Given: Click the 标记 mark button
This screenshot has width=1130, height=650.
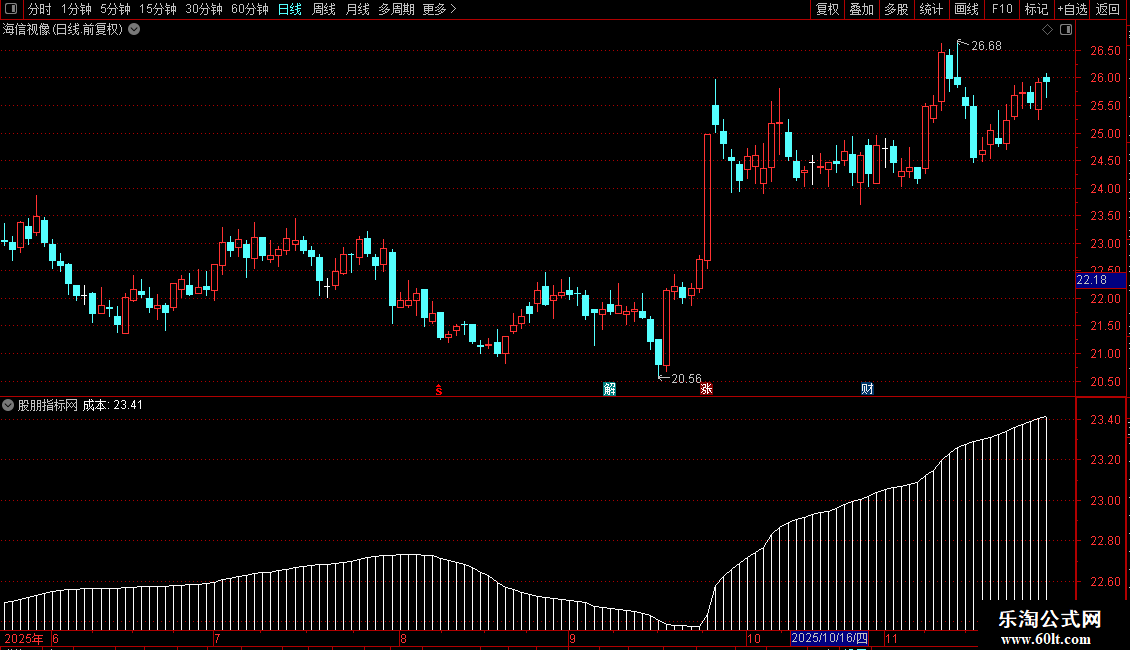Looking at the screenshot, I should [x=1036, y=9].
